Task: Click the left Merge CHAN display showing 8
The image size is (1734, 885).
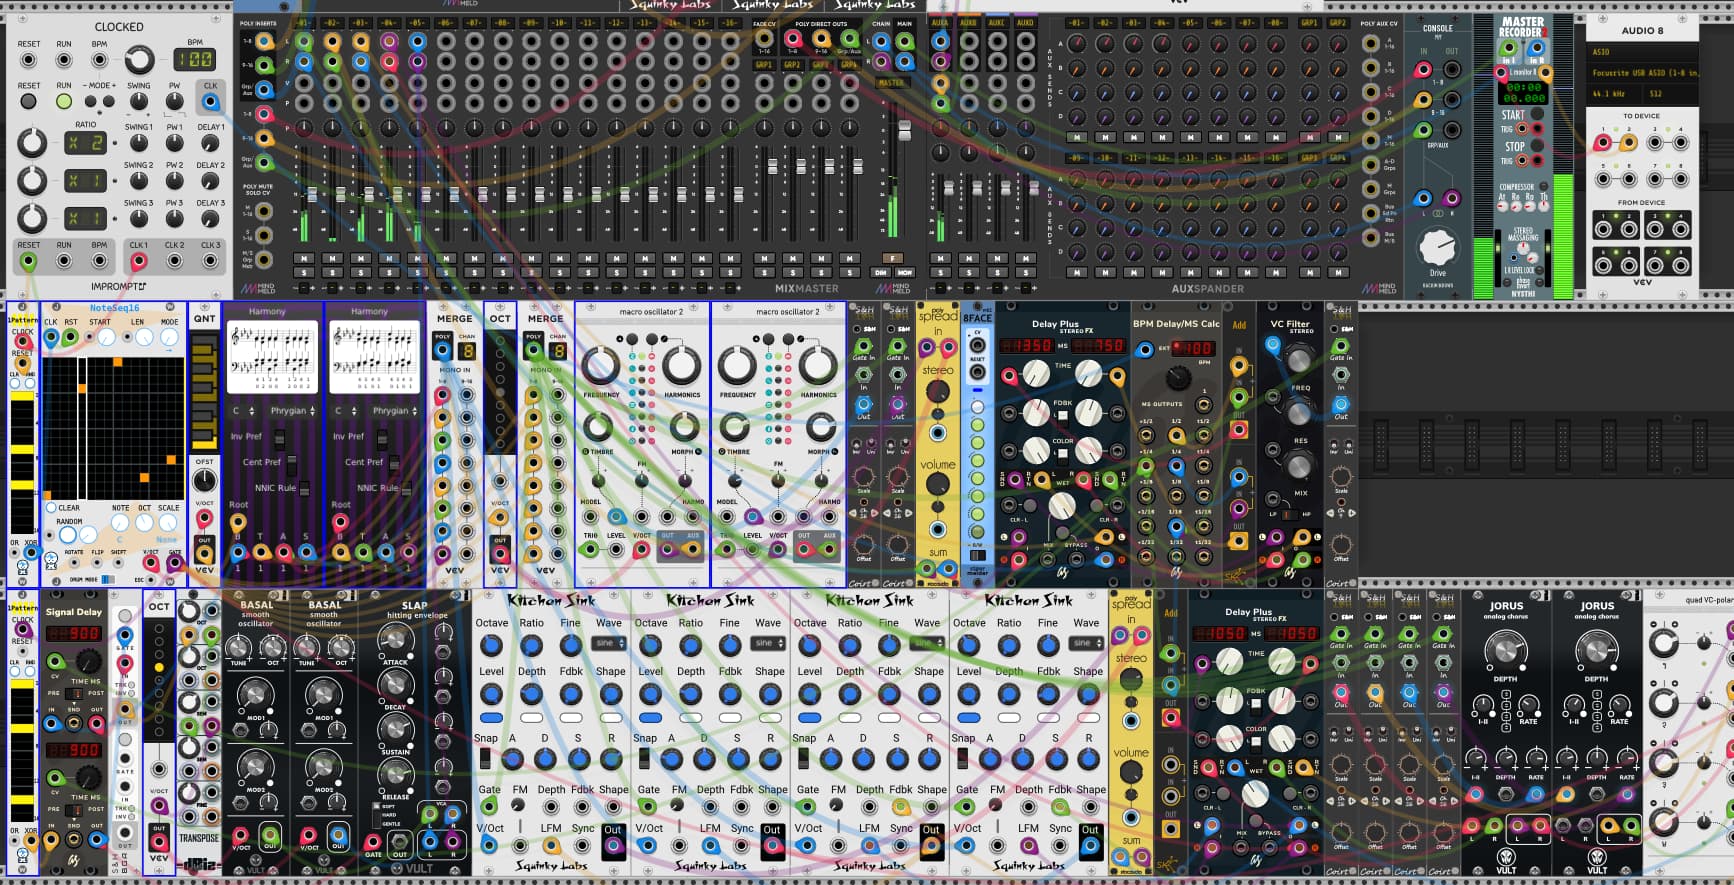Action: (x=466, y=351)
